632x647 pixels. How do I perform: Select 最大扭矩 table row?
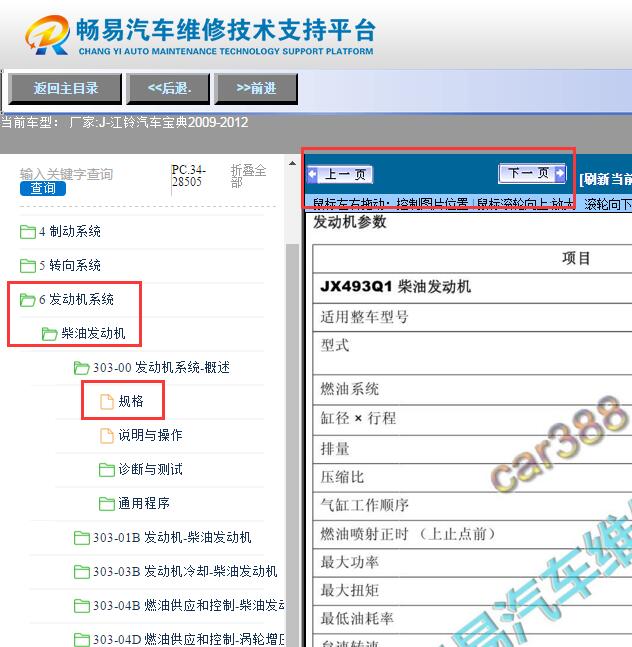click(472, 591)
